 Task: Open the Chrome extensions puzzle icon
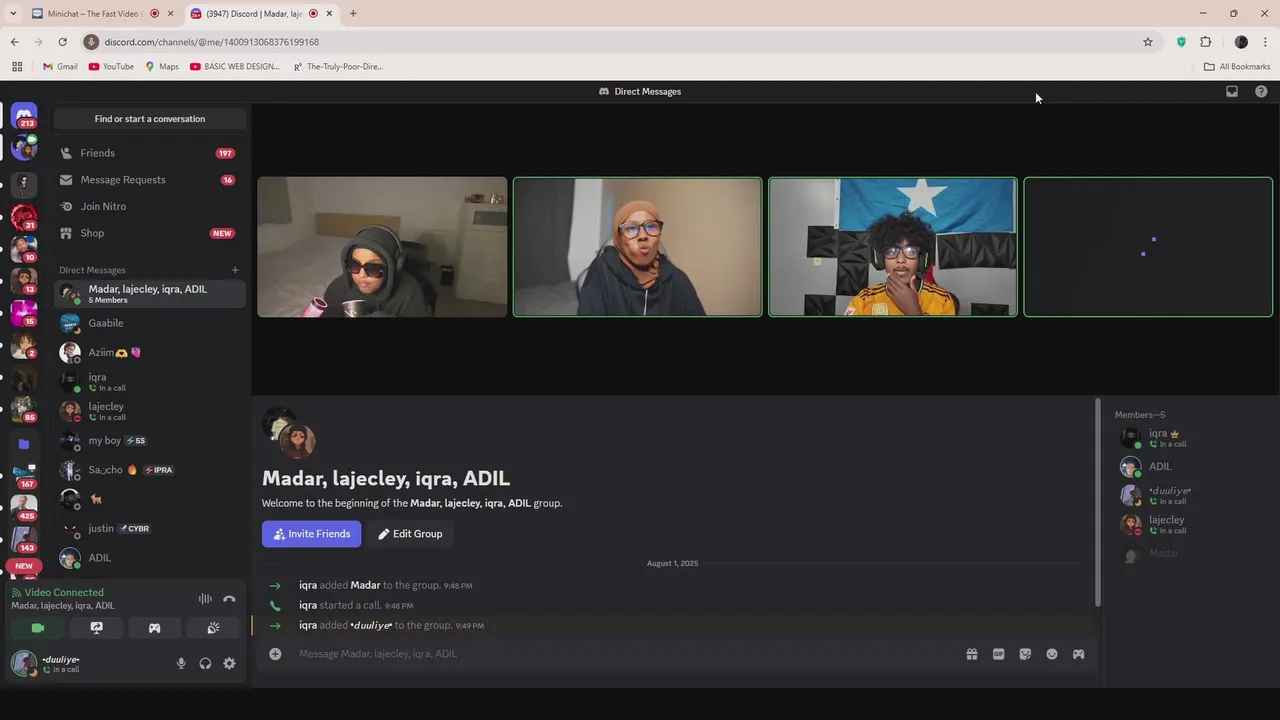click(1205, 42)
